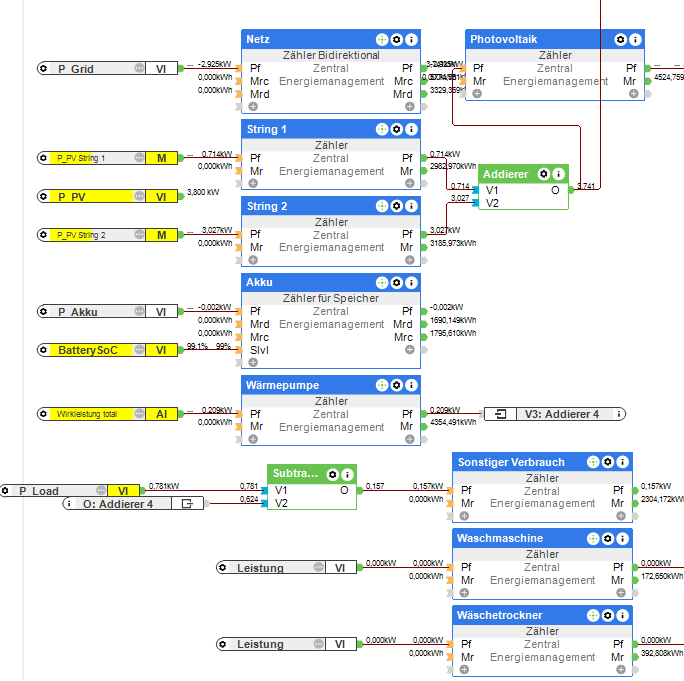
Task: Open settings gear on Waschmaschine block
Action: (608, 539)
